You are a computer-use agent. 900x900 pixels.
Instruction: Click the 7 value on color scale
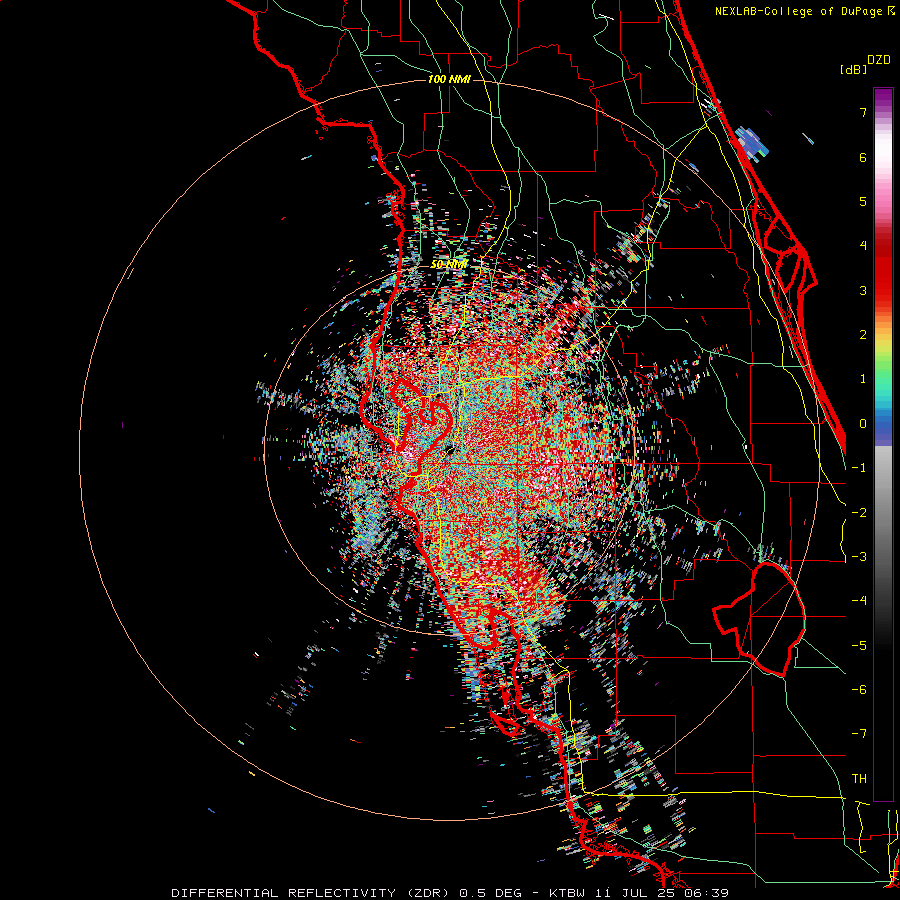[863, 112]
